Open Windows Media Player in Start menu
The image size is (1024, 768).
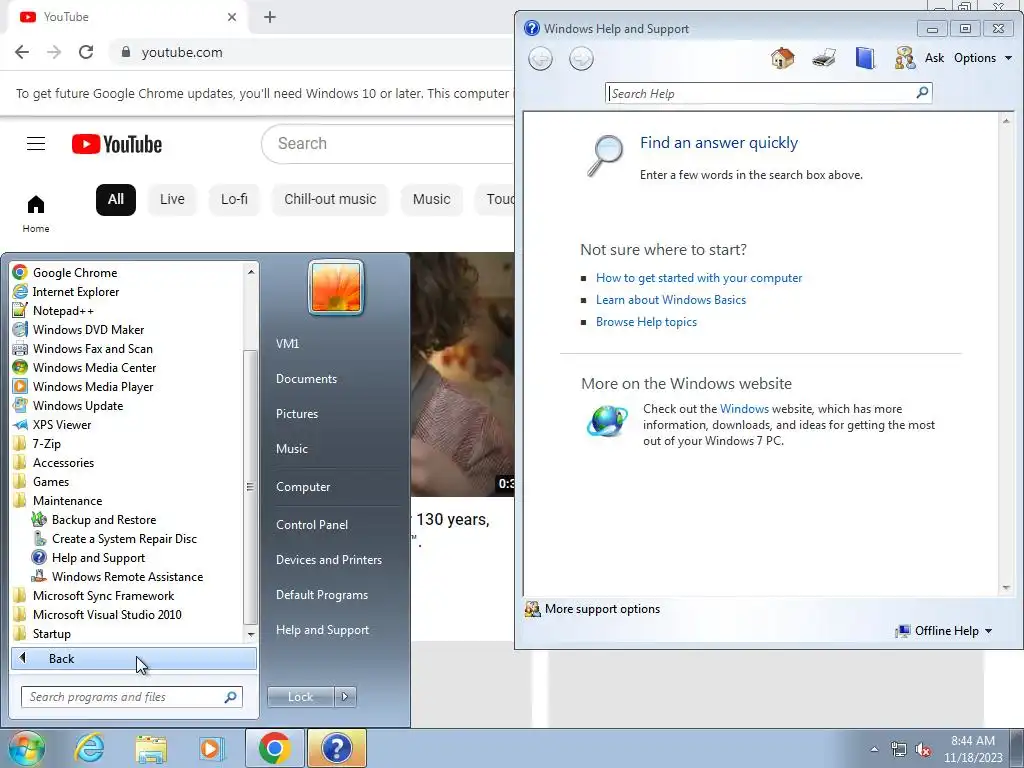[93, 386]
